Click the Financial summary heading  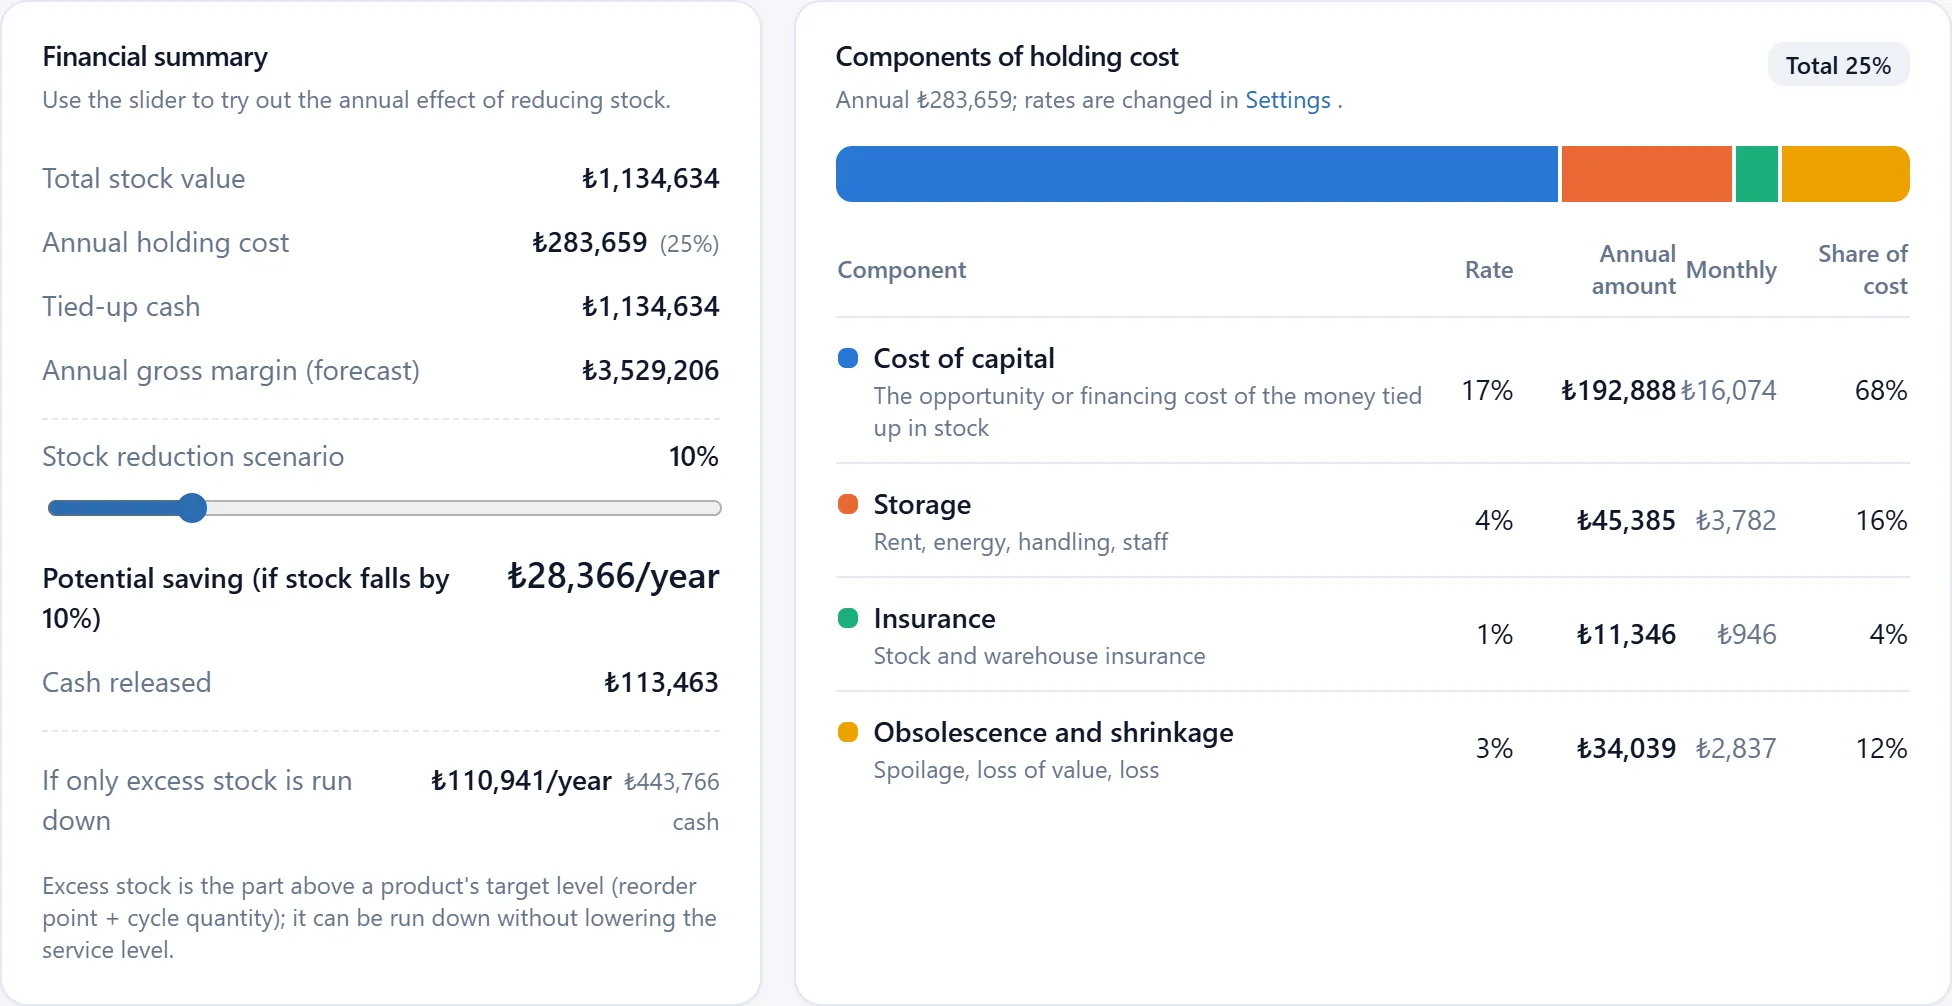click(x=155, y=57)
